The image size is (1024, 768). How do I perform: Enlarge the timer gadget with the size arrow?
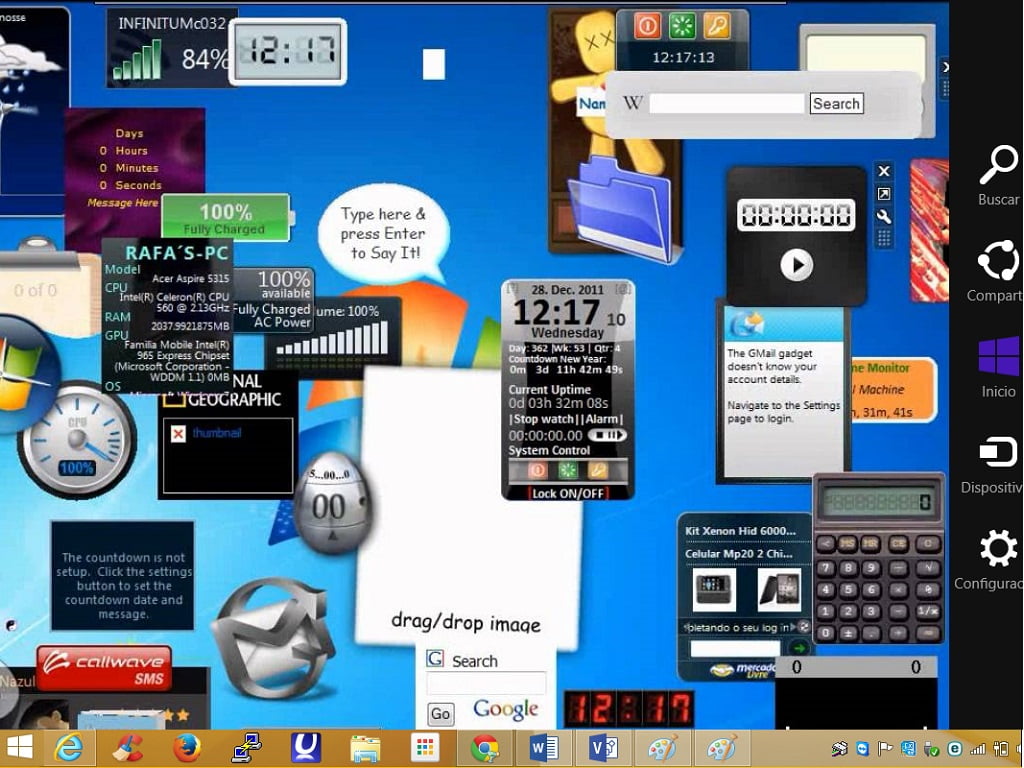click(884, 194)
